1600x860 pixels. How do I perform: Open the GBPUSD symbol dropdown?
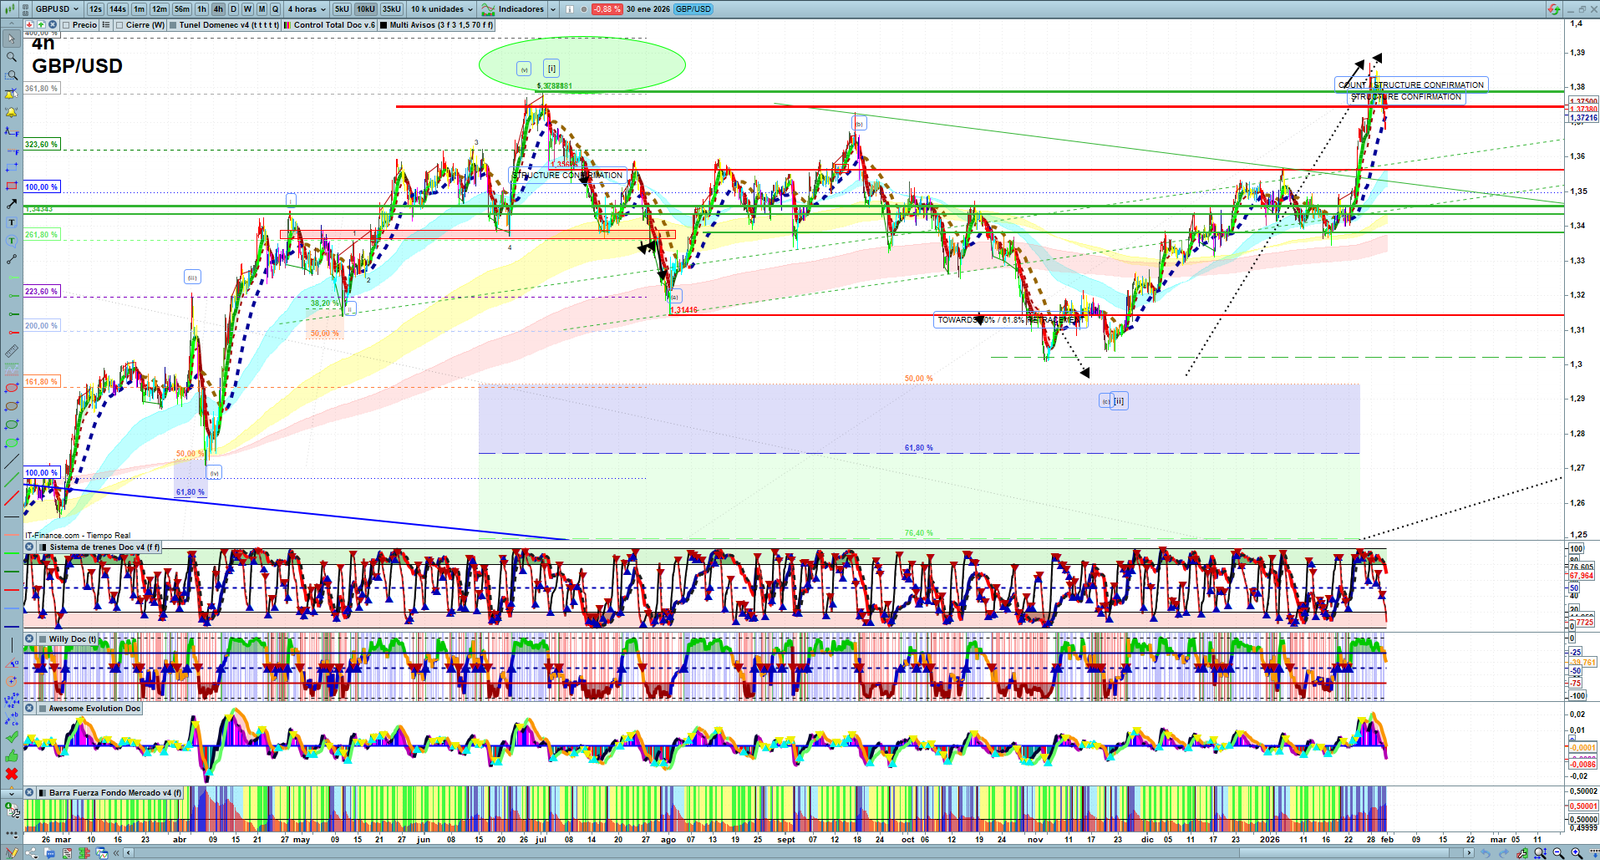point(56,9)
